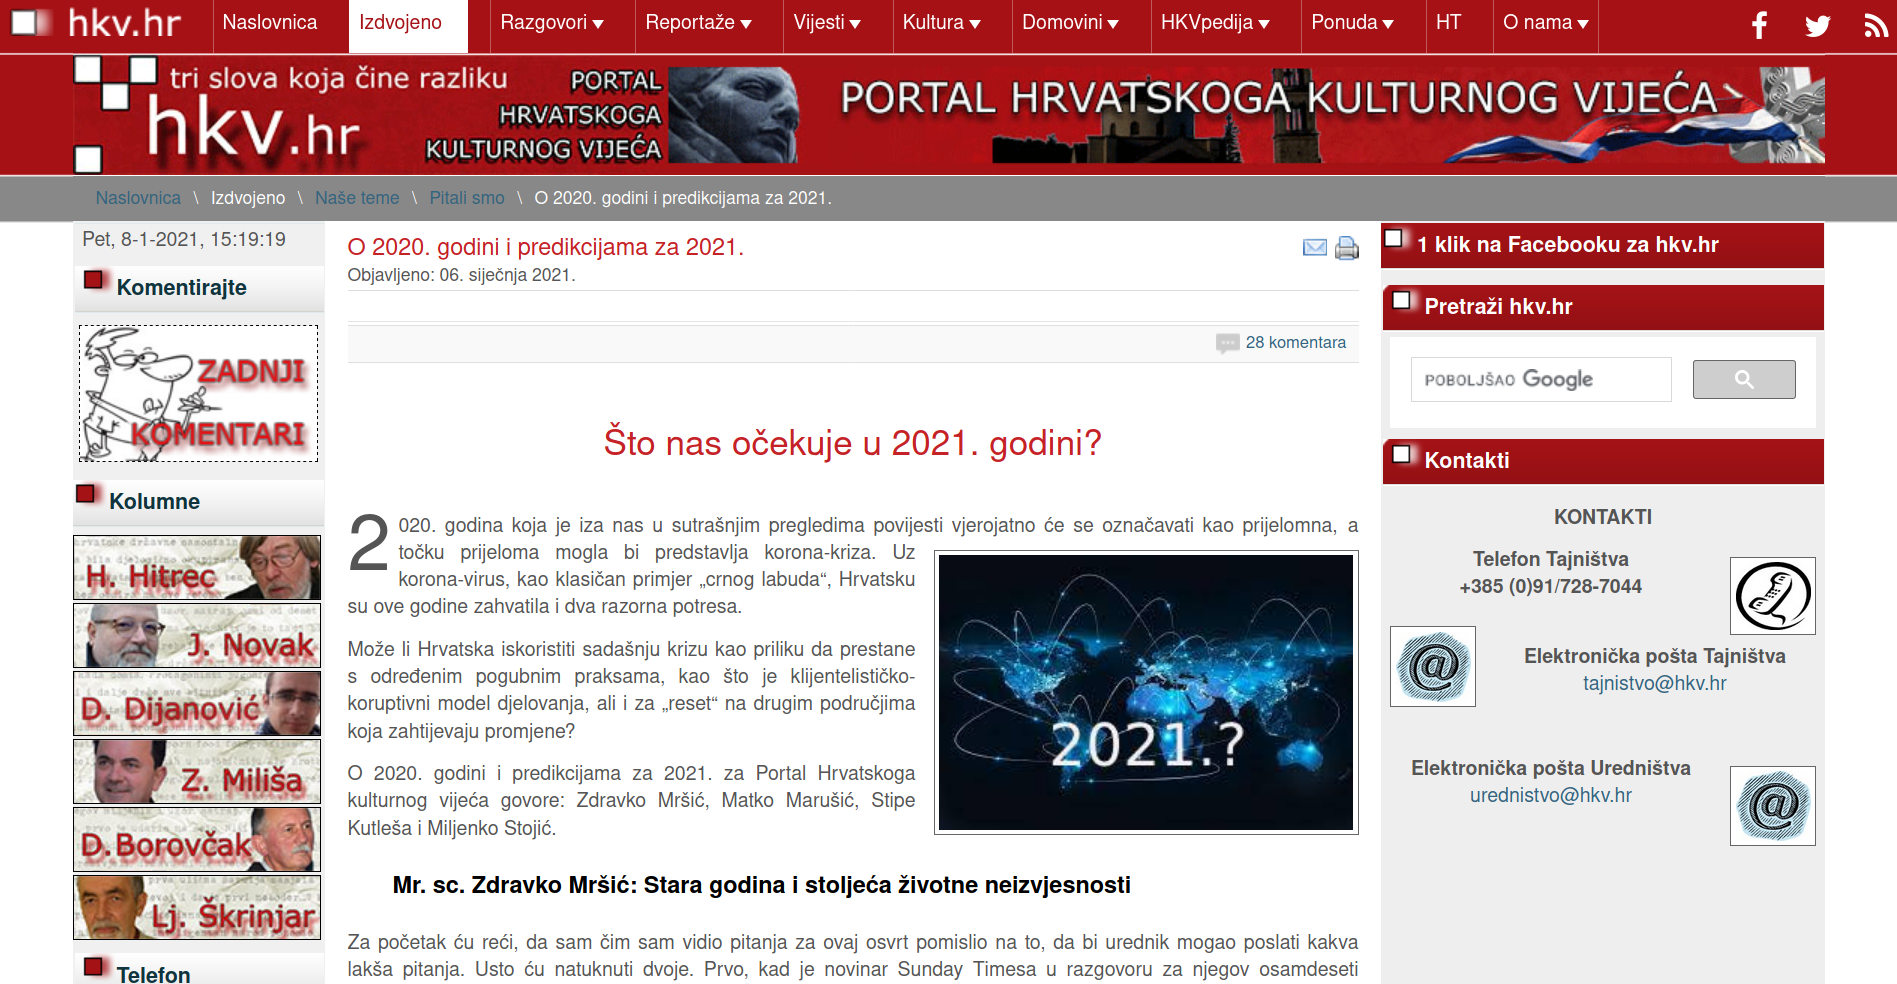Open the 28 komentara link

(x=1295, y=343)
